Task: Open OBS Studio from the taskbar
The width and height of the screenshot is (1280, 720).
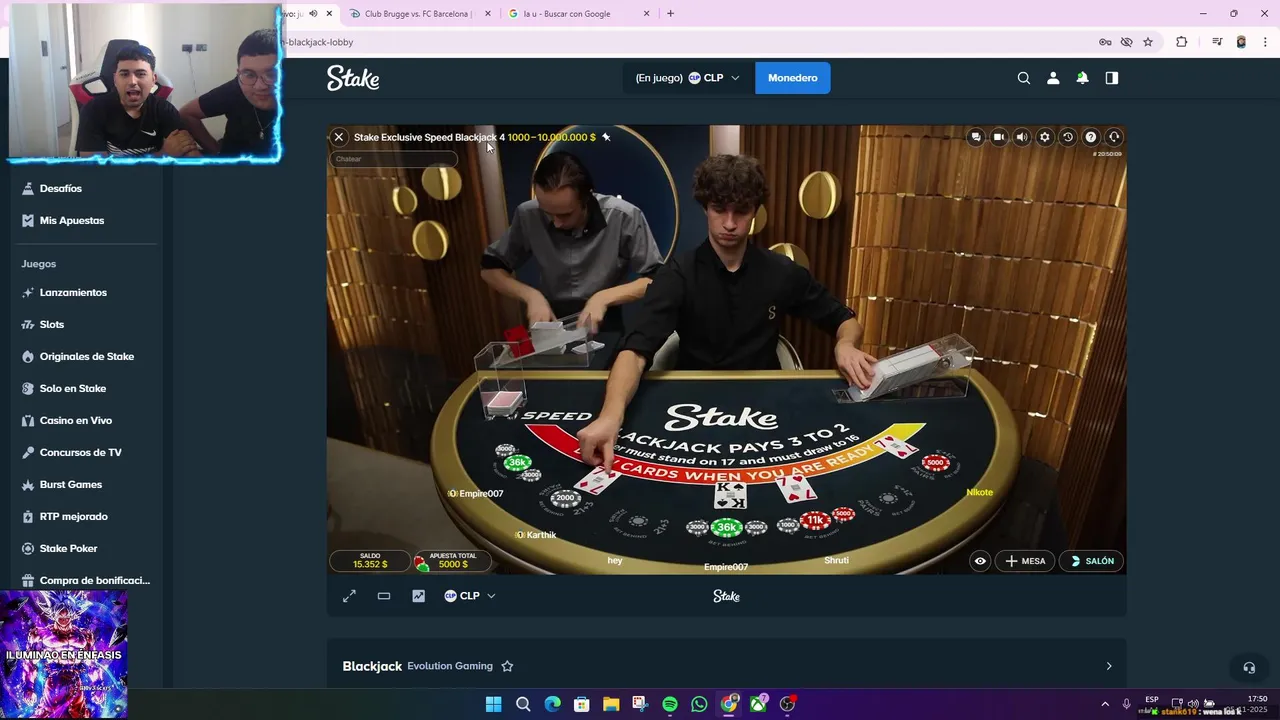Action: tap(787, 704)
